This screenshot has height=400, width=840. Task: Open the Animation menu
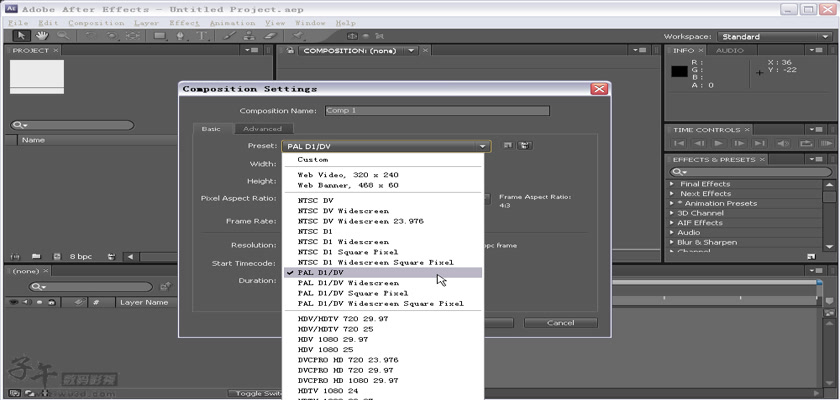pos(232,23)
